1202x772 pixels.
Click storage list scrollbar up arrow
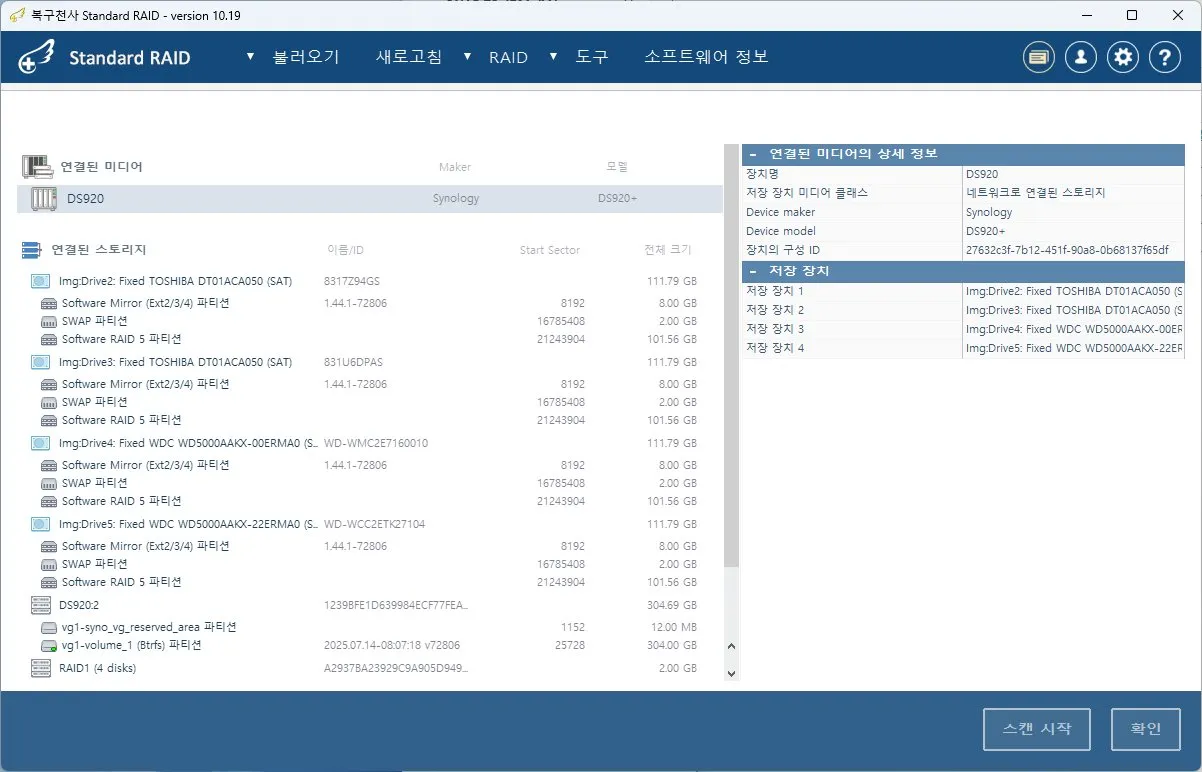coord(730,648)
